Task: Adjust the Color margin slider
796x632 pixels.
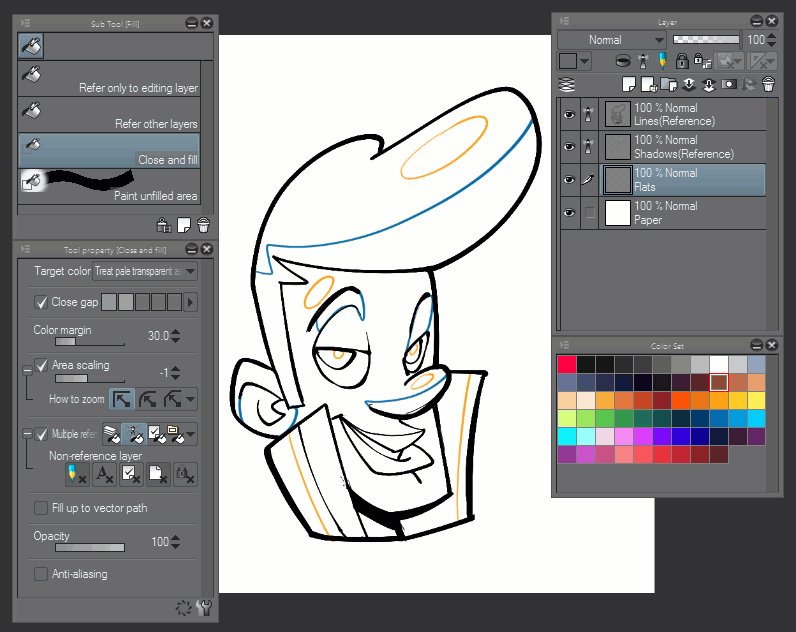Action: click(x=90, y=342)
